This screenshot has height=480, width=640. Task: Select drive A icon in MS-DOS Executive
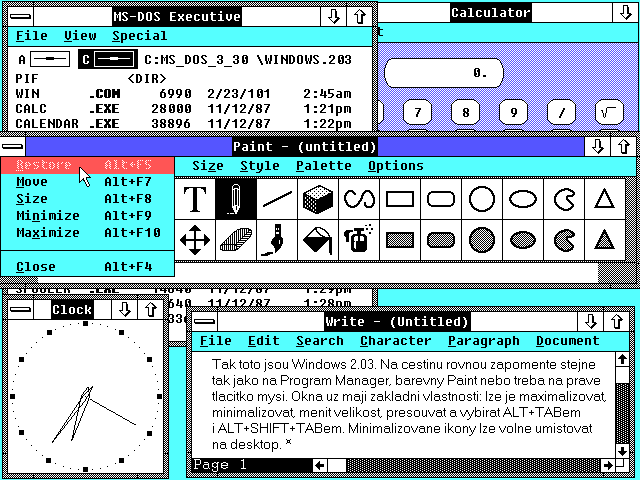click(x=44, y=60)
